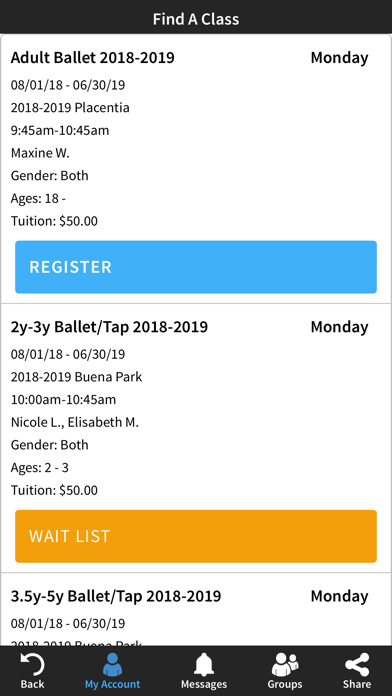This screenshot has height=696, width=392.
Task: Select the Messages tab label
Action: tap(204, 684)
